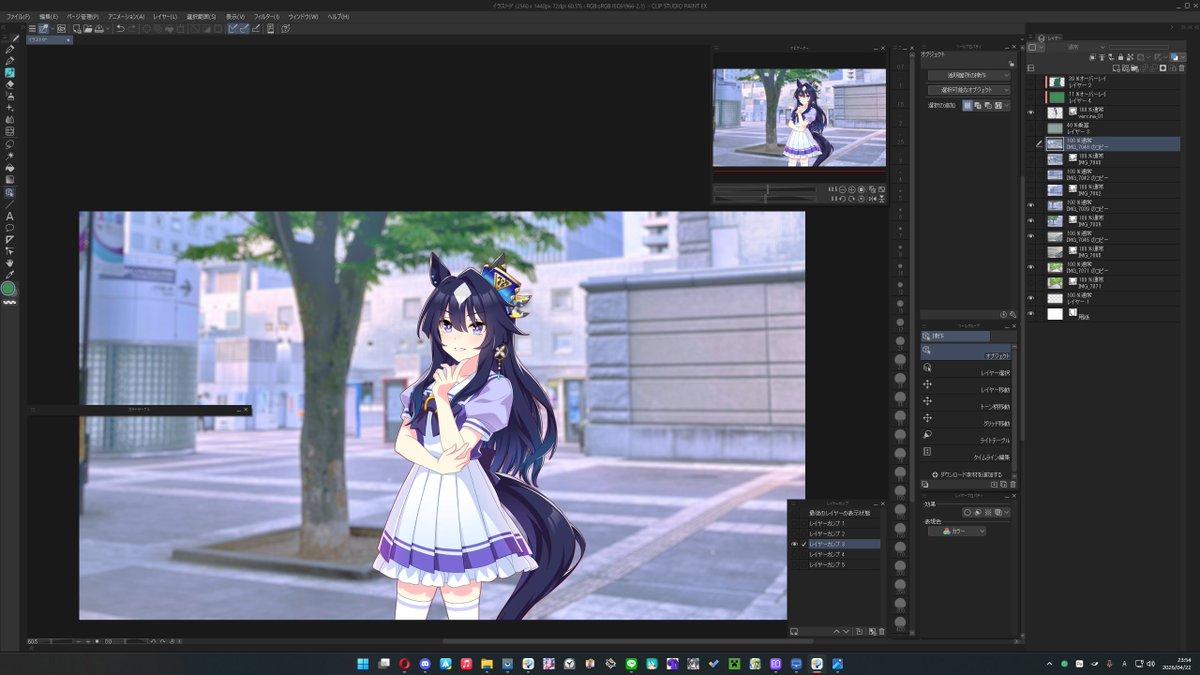Select the Text tool marked with letter A
The width and height of the screenshot is (1200, 675).
pyautogui.click(x=9, y=216)
